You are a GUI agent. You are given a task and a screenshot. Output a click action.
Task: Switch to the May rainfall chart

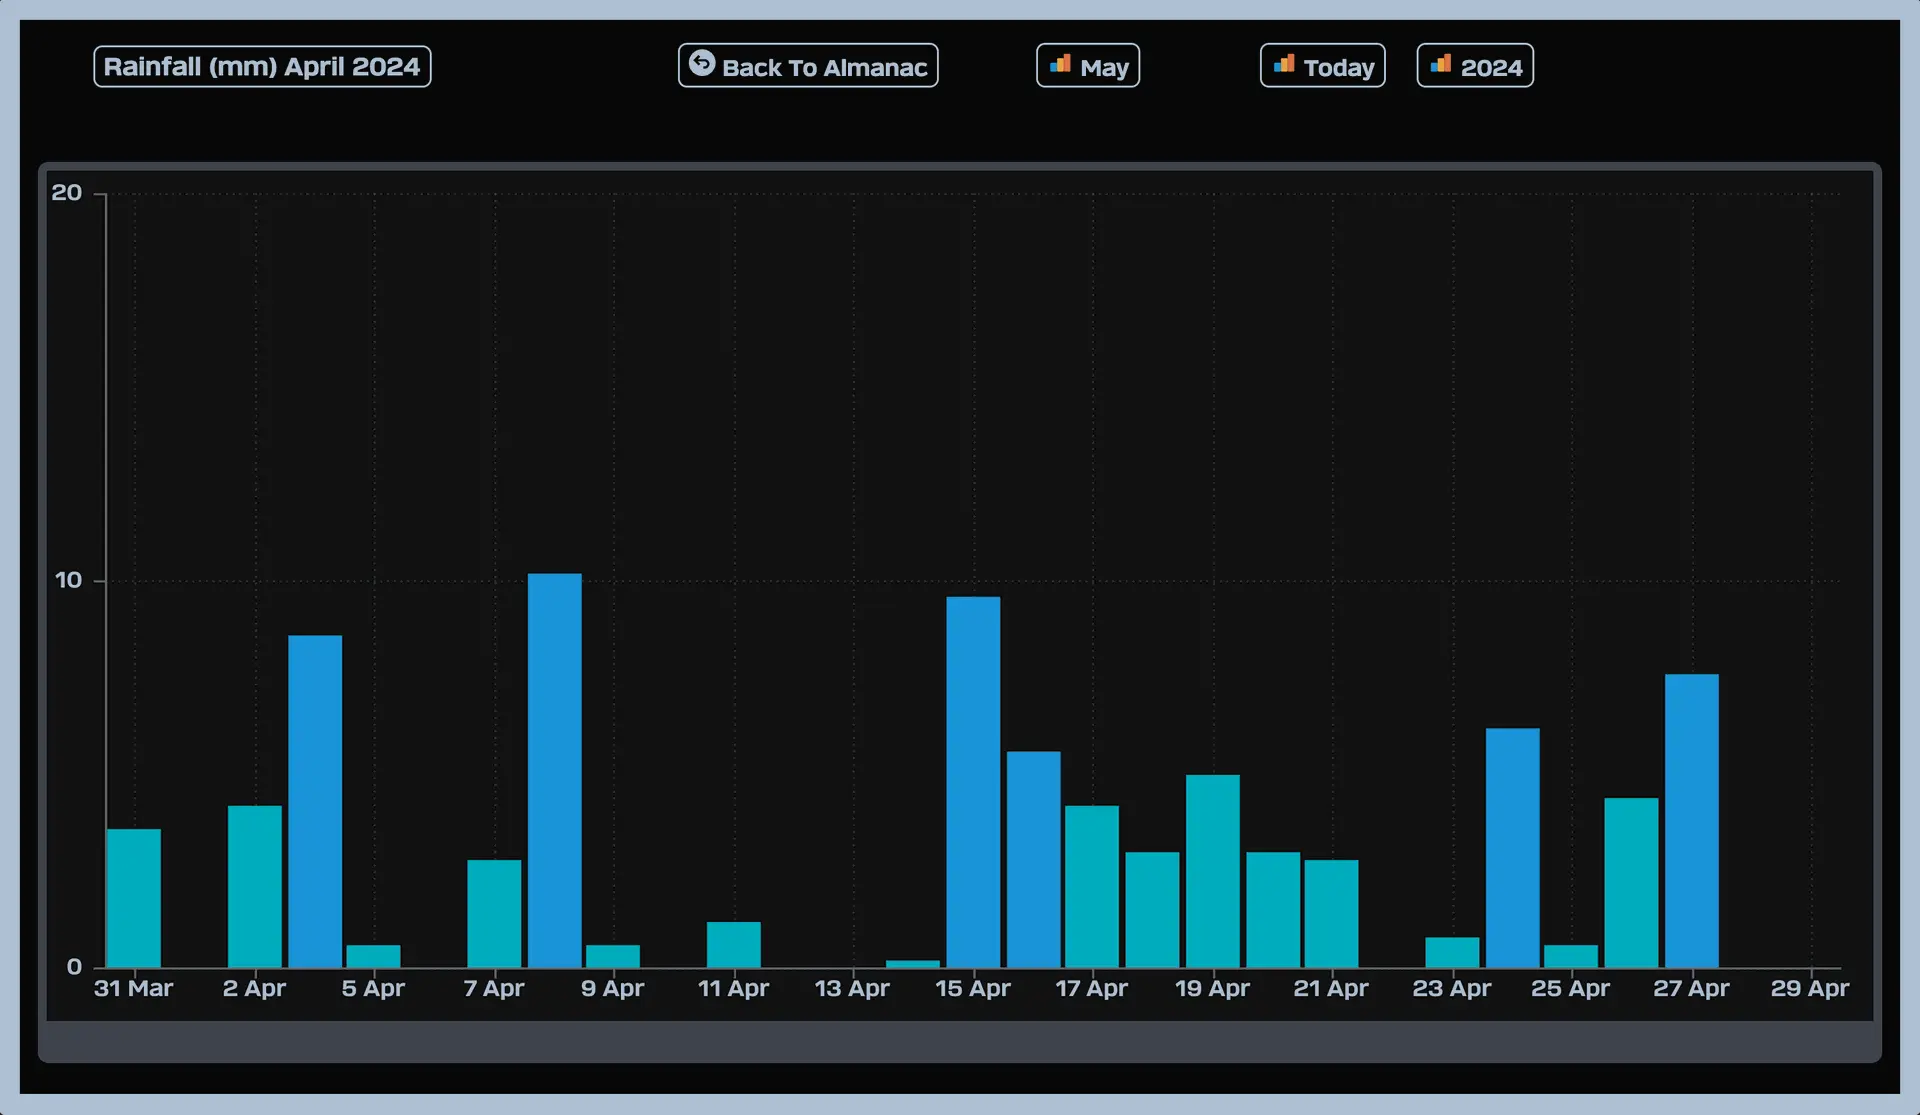1103,67
